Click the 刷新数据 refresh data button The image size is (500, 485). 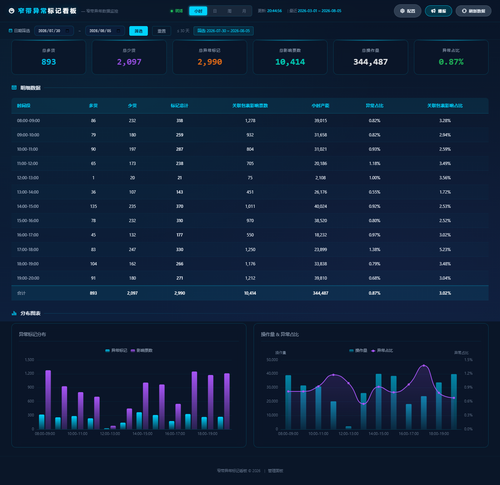(x=473, y=11)
